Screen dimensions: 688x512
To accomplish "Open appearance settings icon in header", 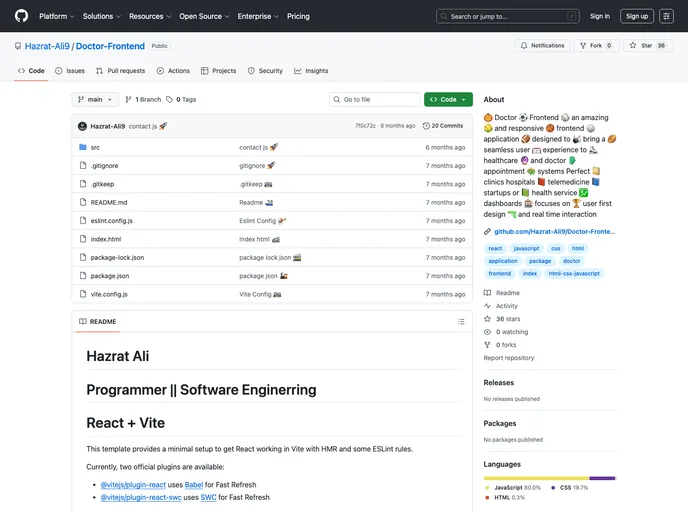I will (x=666, y=16).
